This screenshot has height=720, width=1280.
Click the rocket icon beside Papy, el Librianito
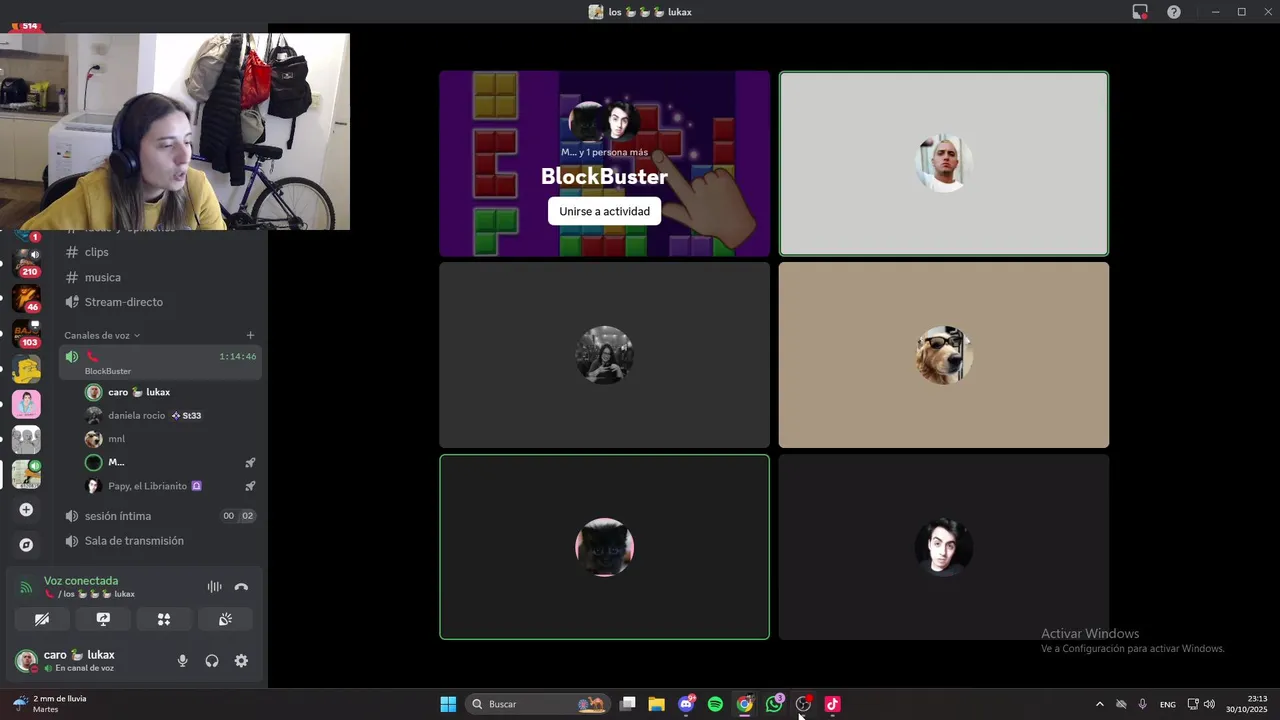(250, 486)
